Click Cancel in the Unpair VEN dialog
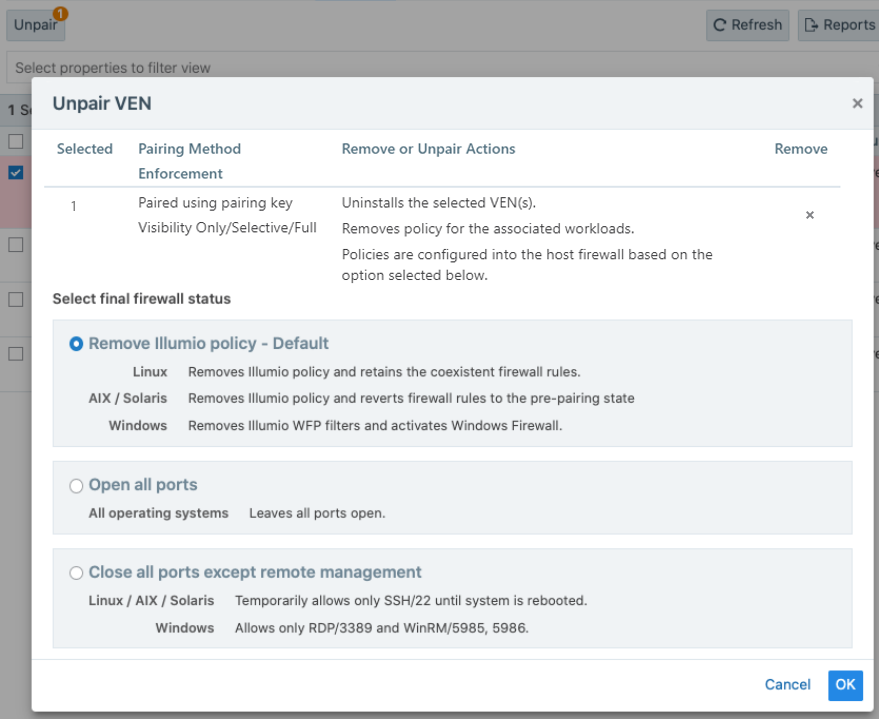The image size is (879, 720). [x=787, y=684]
